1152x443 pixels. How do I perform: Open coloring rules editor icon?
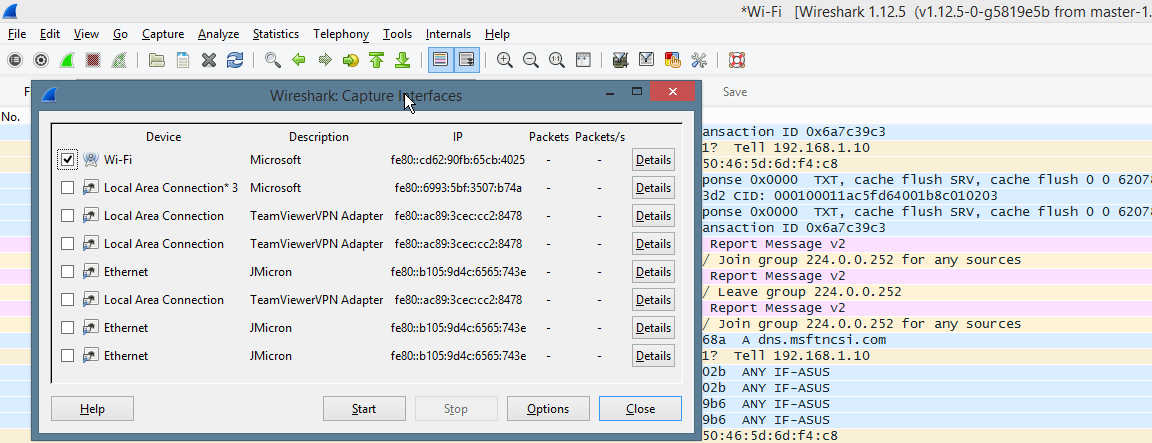click(672, 60)
